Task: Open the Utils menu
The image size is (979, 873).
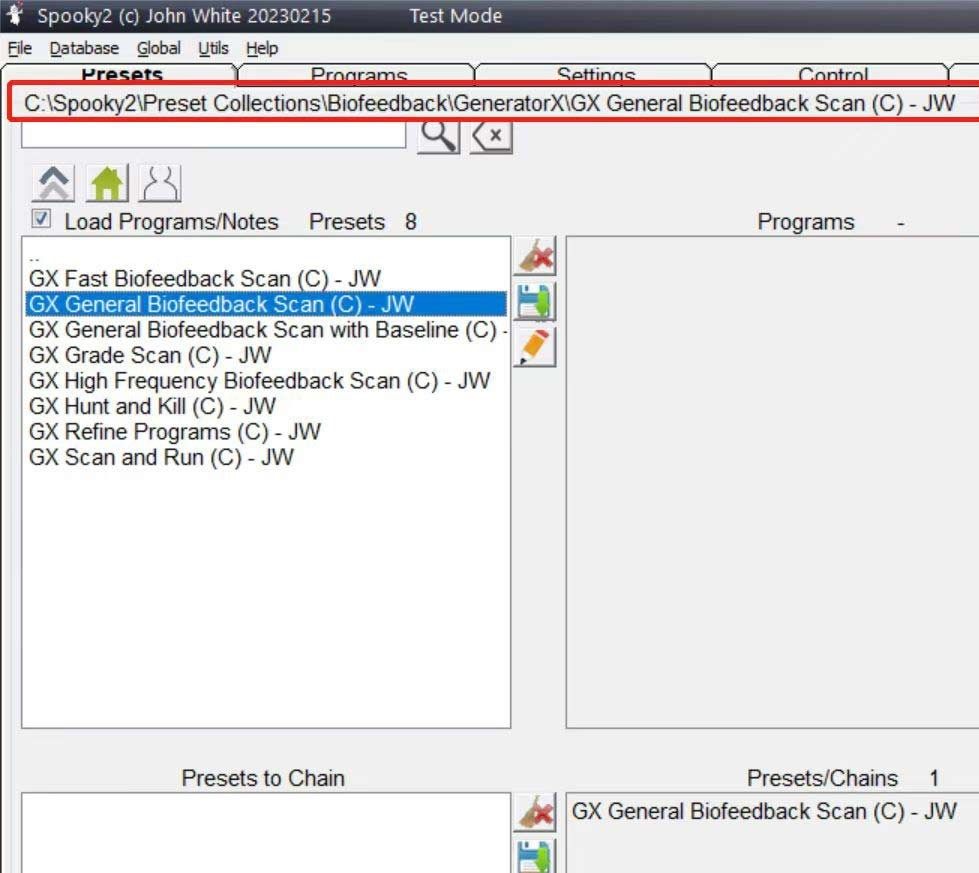Action: pyautogui.click(x=214, y=49)
